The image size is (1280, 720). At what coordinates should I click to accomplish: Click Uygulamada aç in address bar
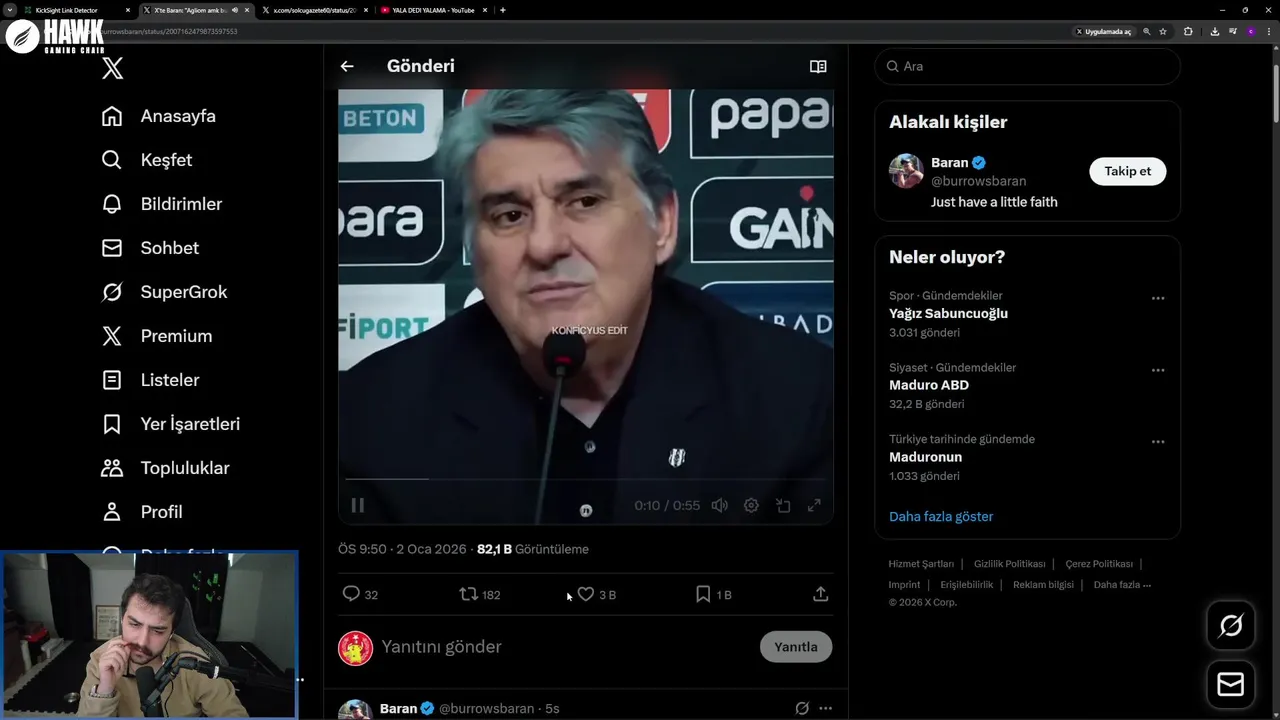click(x=1103, y=31)
